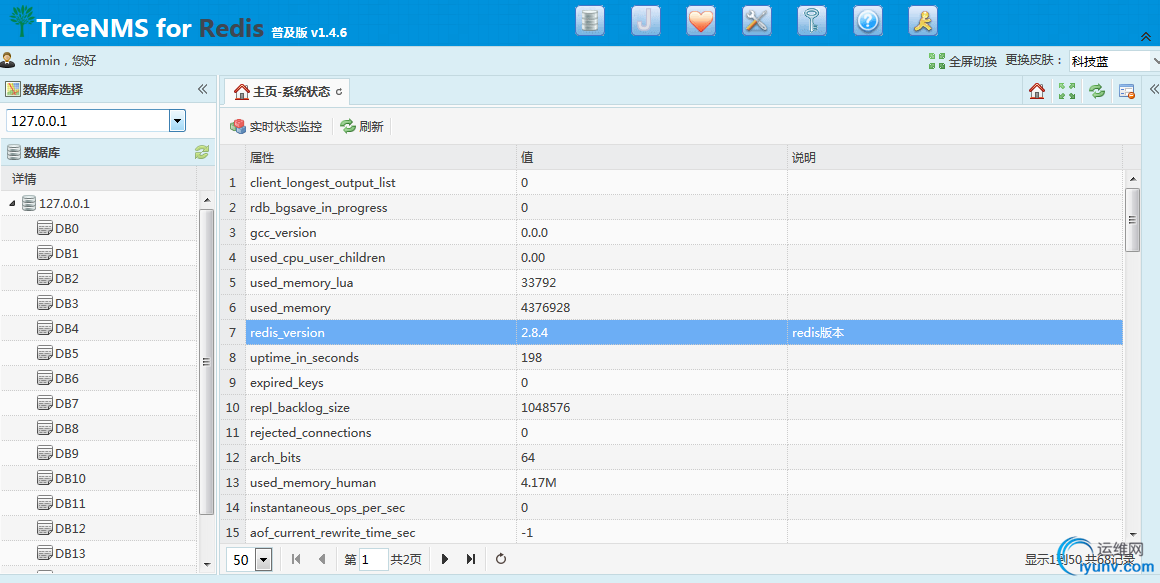Click the heart icon in header
Screen dimensions: 1160x583
pyautogui.click(x=701, y=21)
